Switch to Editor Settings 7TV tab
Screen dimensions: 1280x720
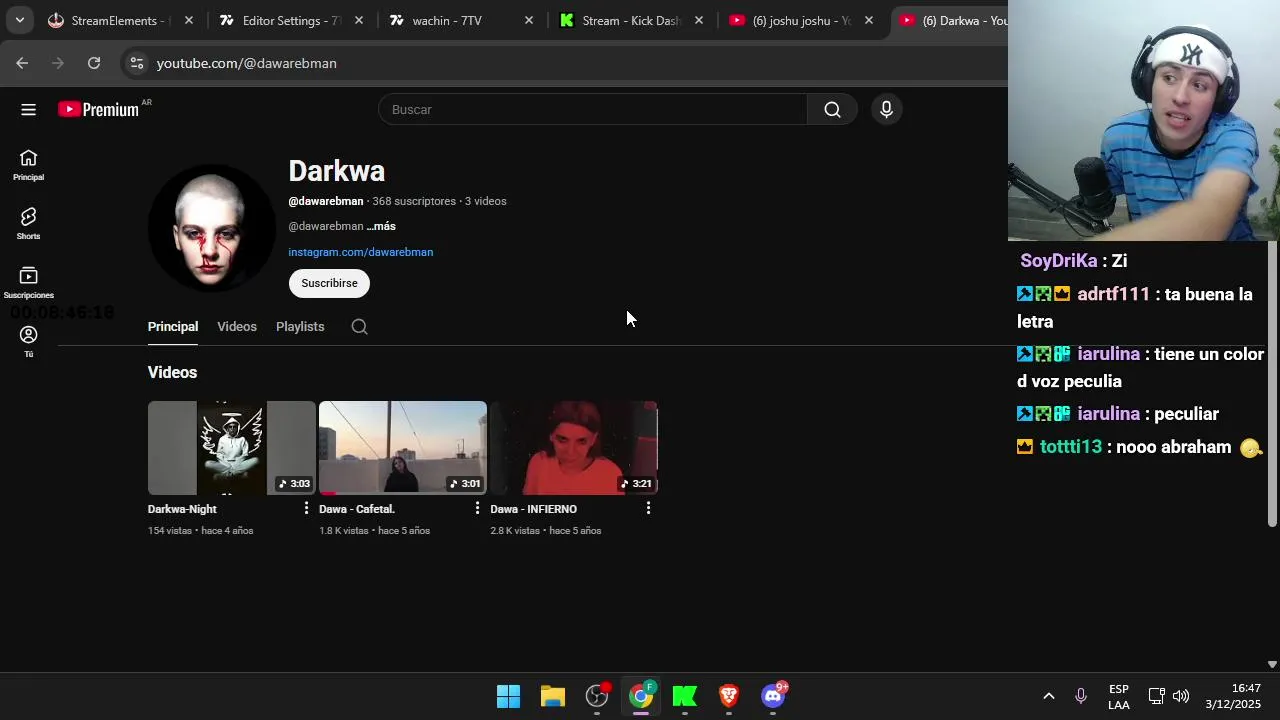tap(292, 20)
